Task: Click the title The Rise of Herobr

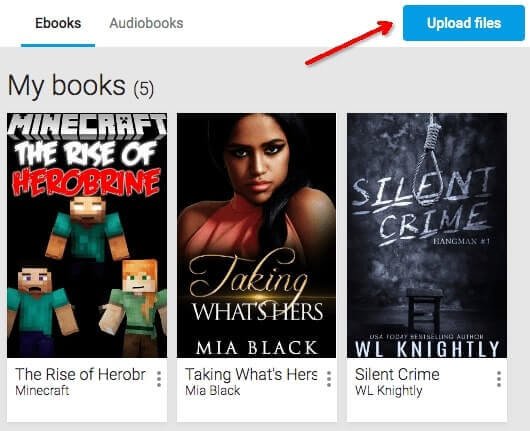Action: pyautogui.click(x=80, y=375)
